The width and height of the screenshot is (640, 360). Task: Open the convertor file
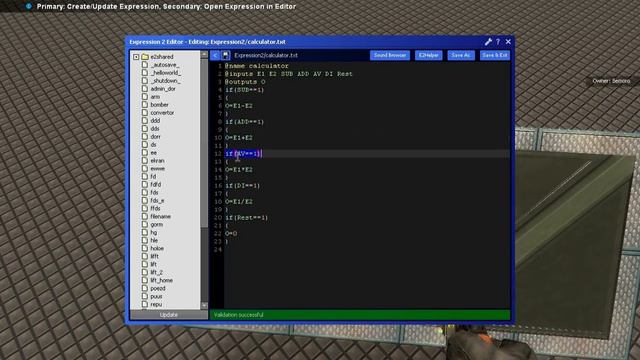162,113
